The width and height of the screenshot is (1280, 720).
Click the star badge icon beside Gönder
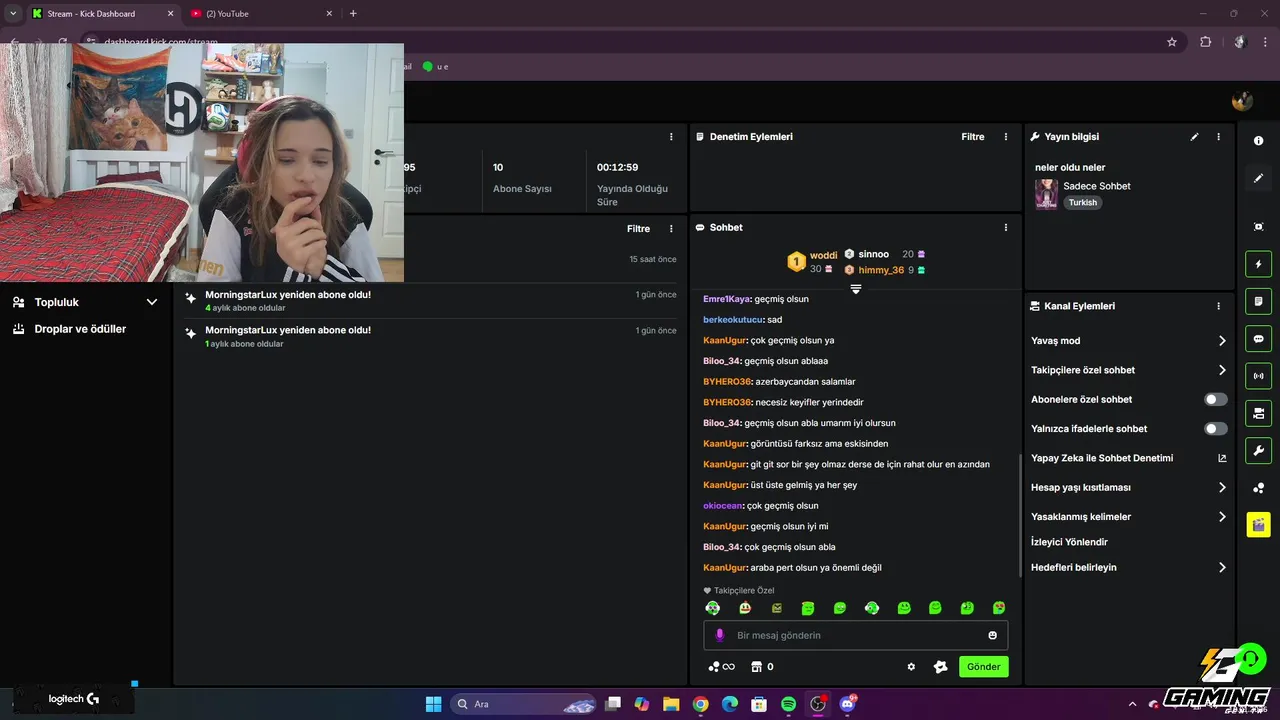940,667
